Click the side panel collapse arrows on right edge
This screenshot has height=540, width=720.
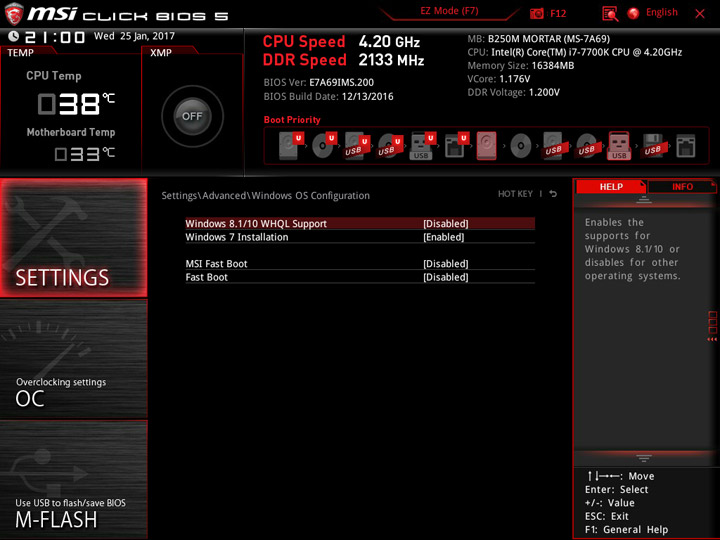click(x=712, y=339)
